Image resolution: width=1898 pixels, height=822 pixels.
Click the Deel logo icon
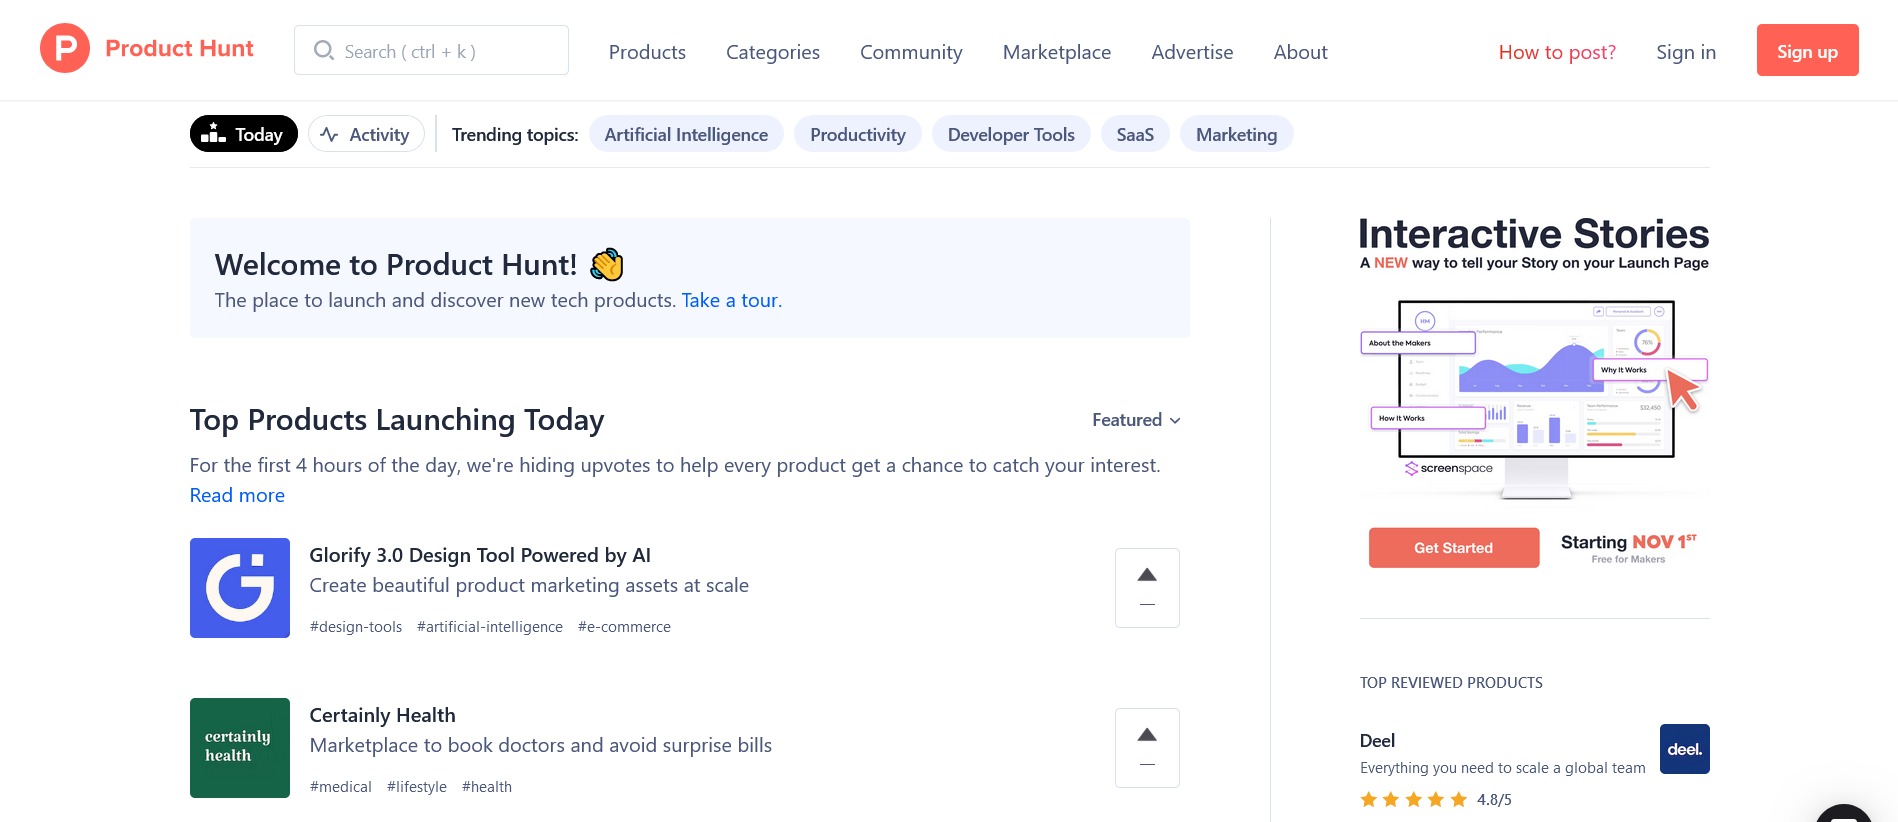tap(1684, 748)
